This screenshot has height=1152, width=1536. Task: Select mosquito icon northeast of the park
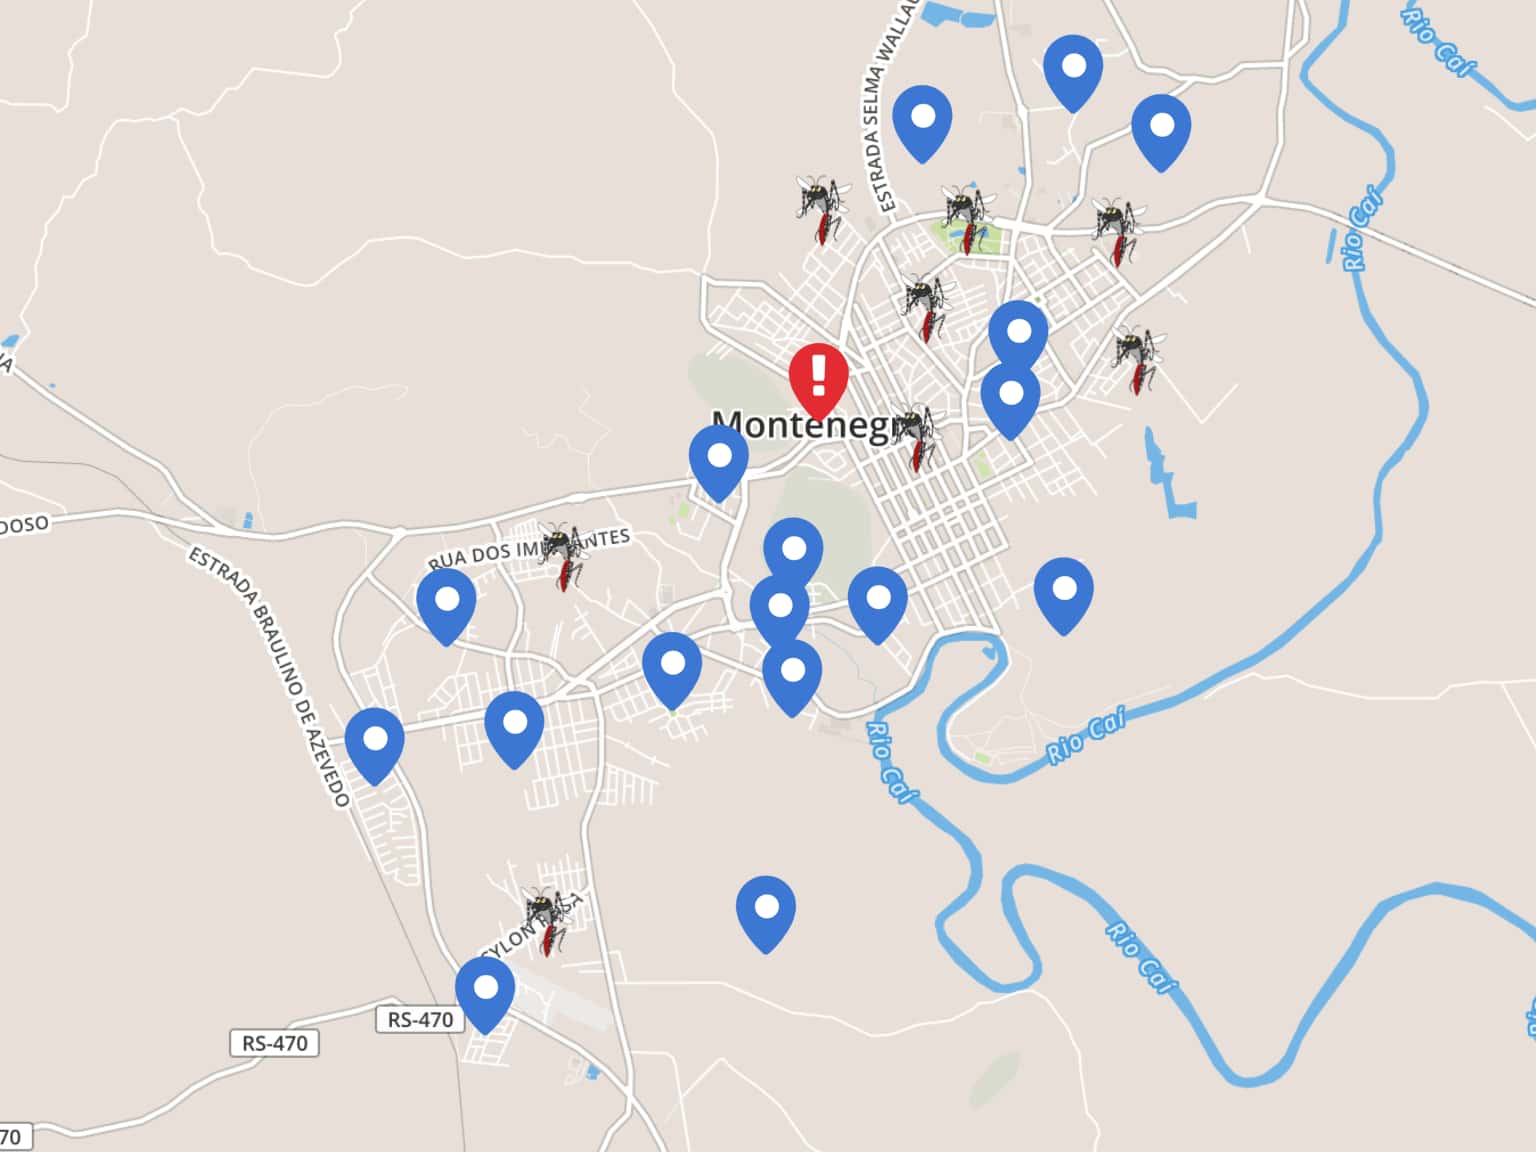coord(1115,231)
